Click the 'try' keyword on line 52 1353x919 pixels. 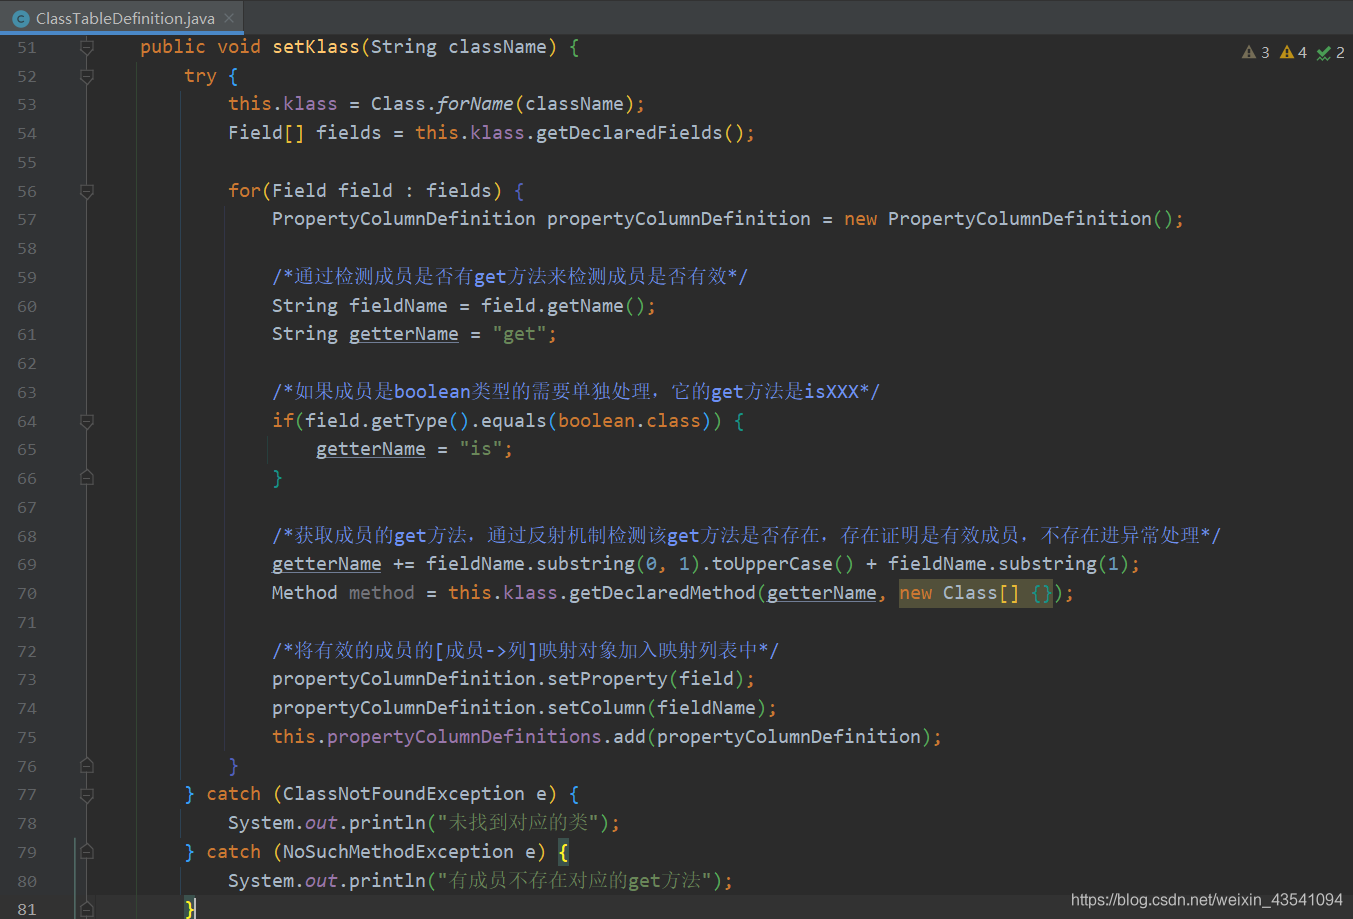pyautogui.click(x=200, y=76)
